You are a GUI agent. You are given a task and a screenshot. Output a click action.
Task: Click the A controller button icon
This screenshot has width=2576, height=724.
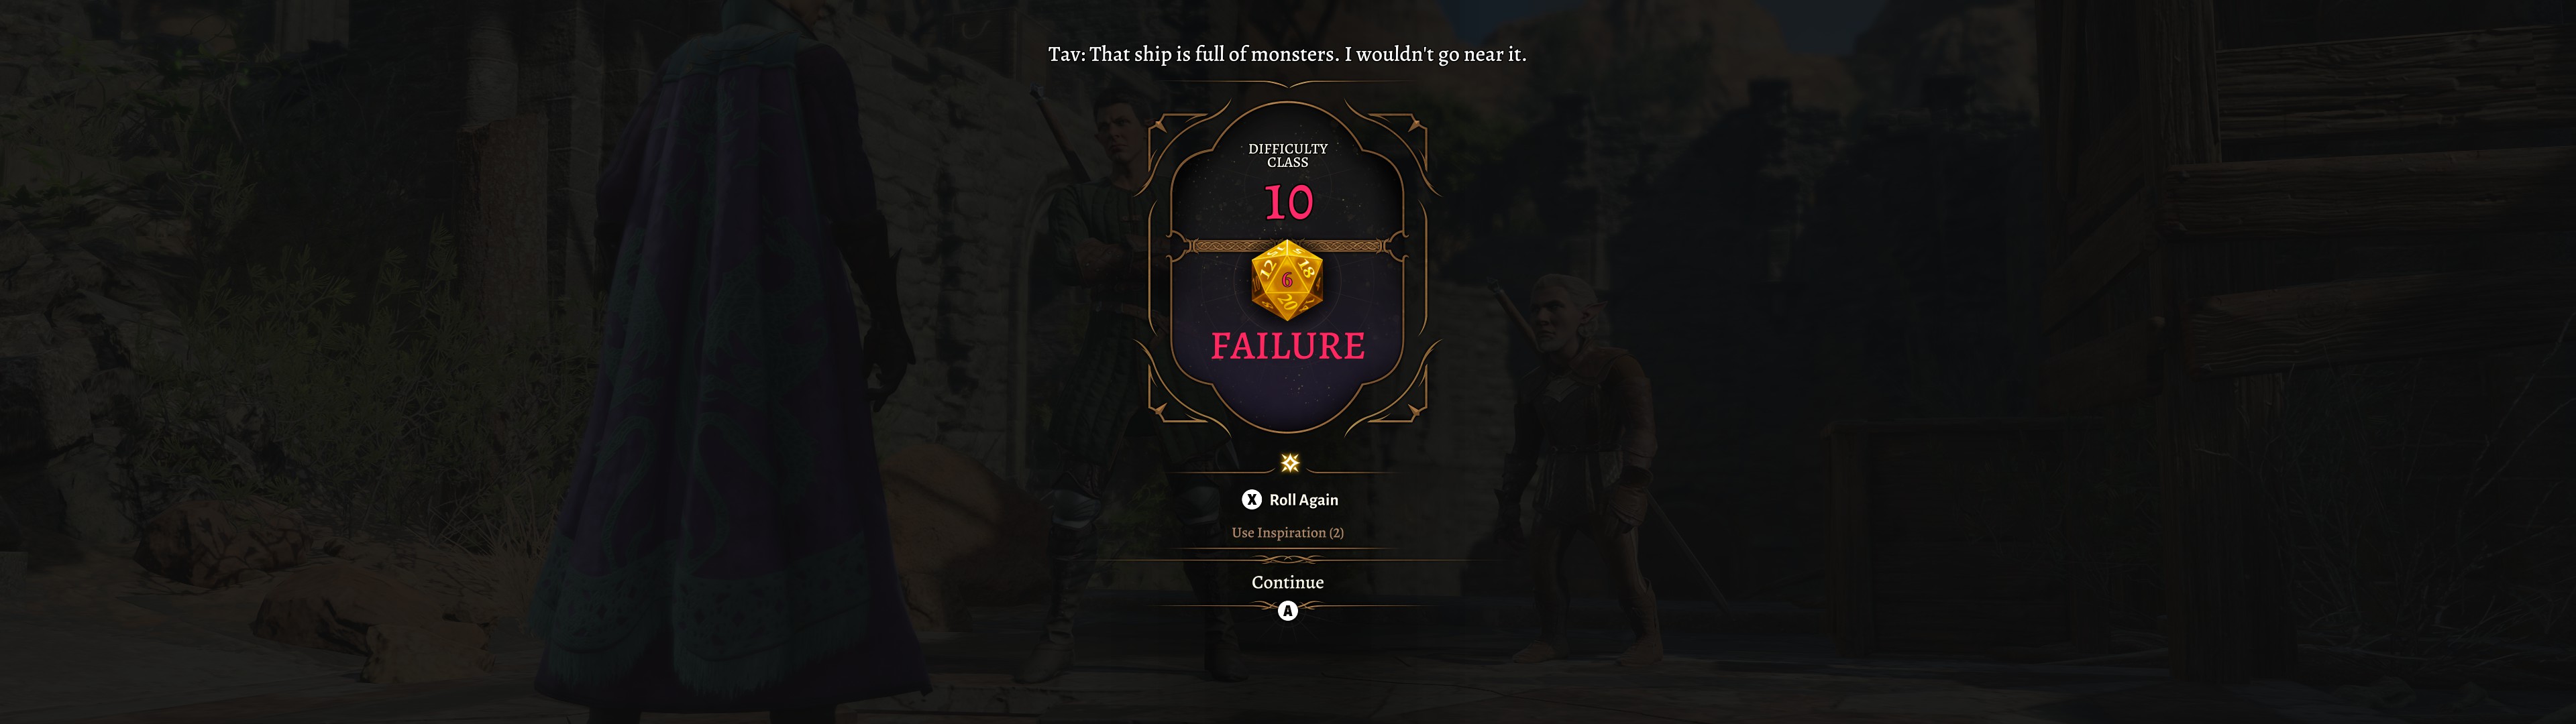pyautogui.click(x=1287, y=610)
